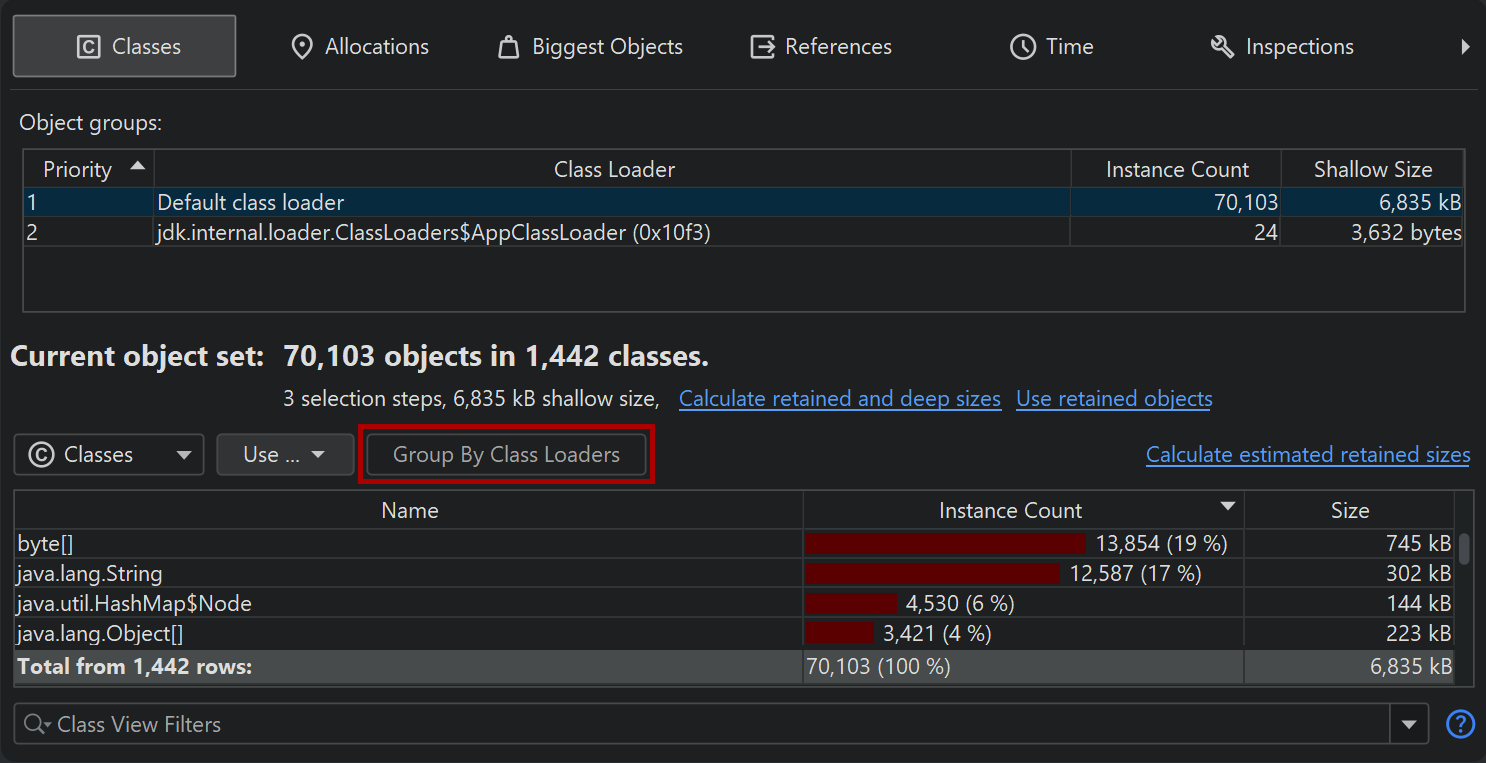
Task: Click Calculate retained and deep sizes link
Action: [839, 399]
